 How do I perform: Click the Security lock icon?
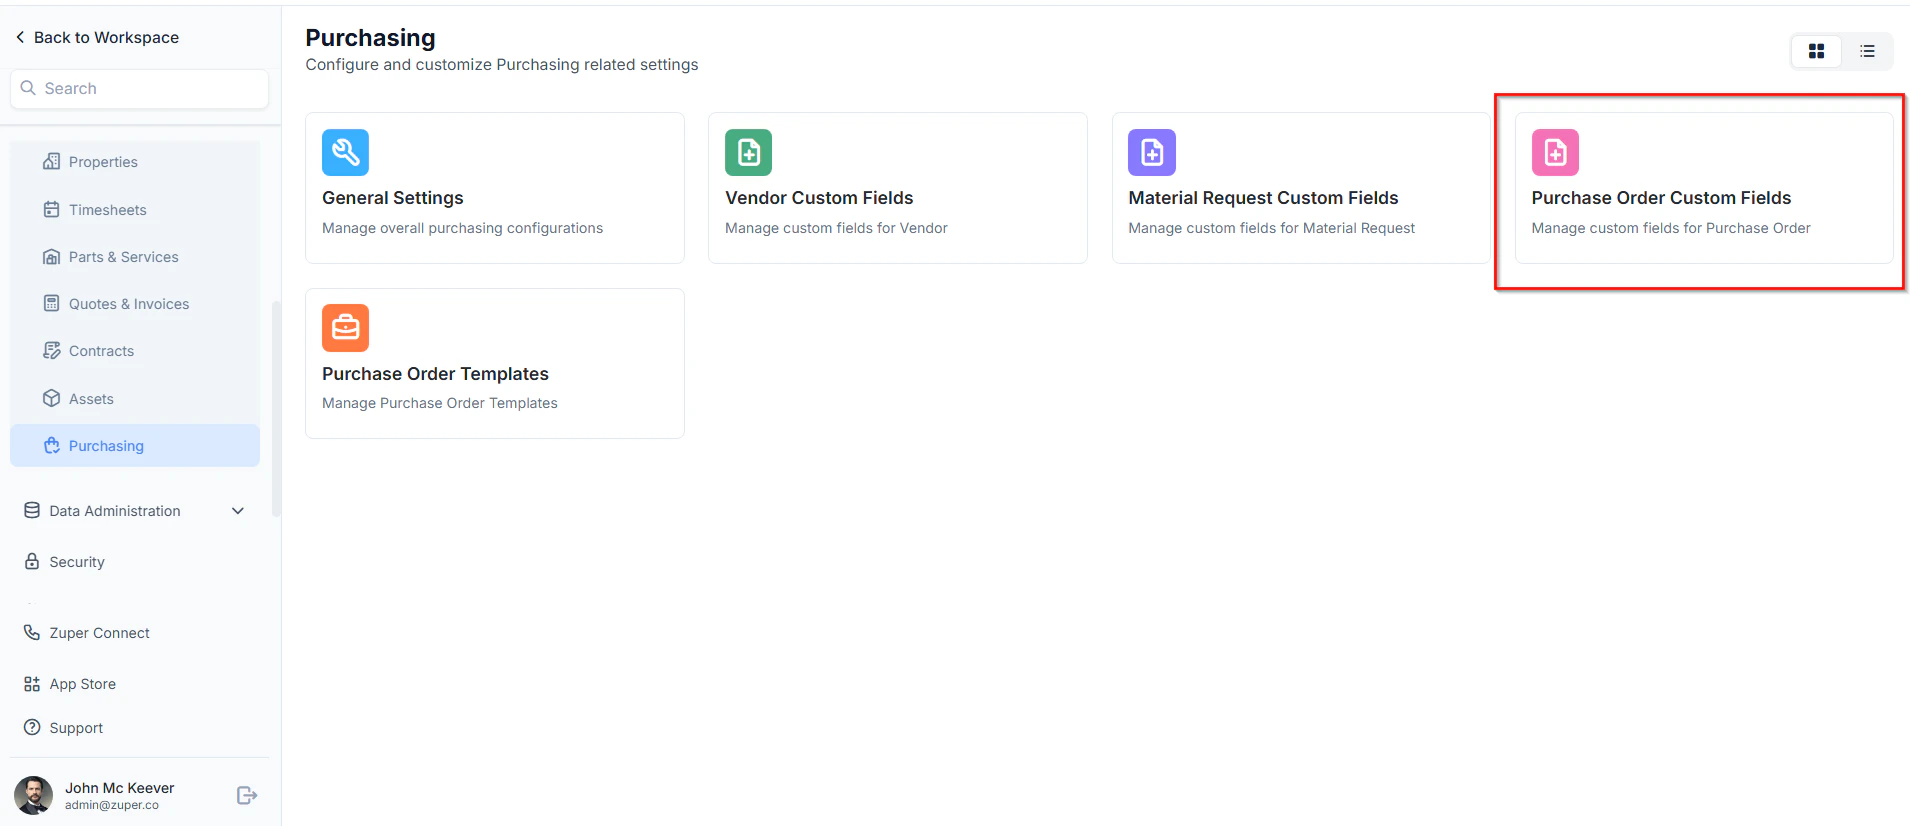point(32,561)
